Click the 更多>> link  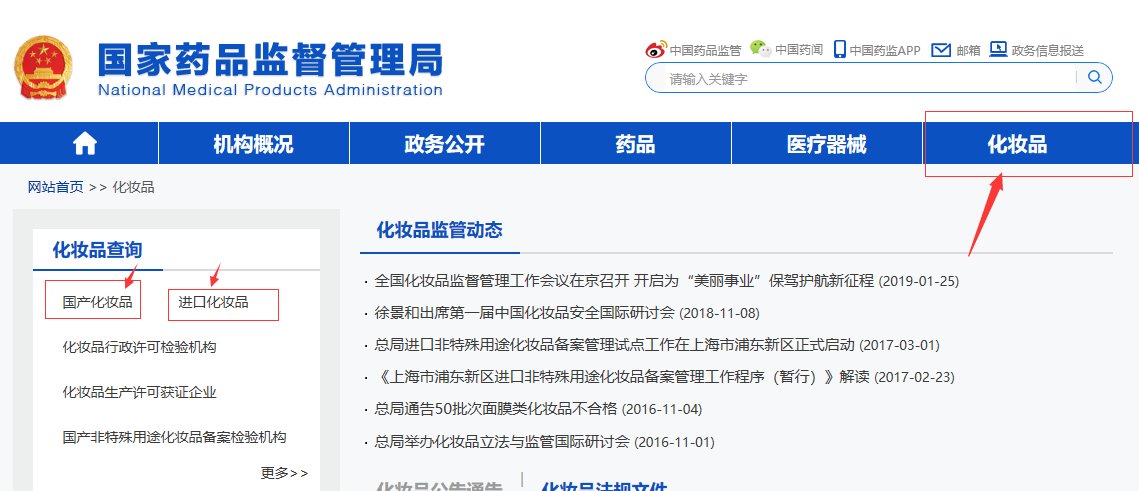(285, 473)
